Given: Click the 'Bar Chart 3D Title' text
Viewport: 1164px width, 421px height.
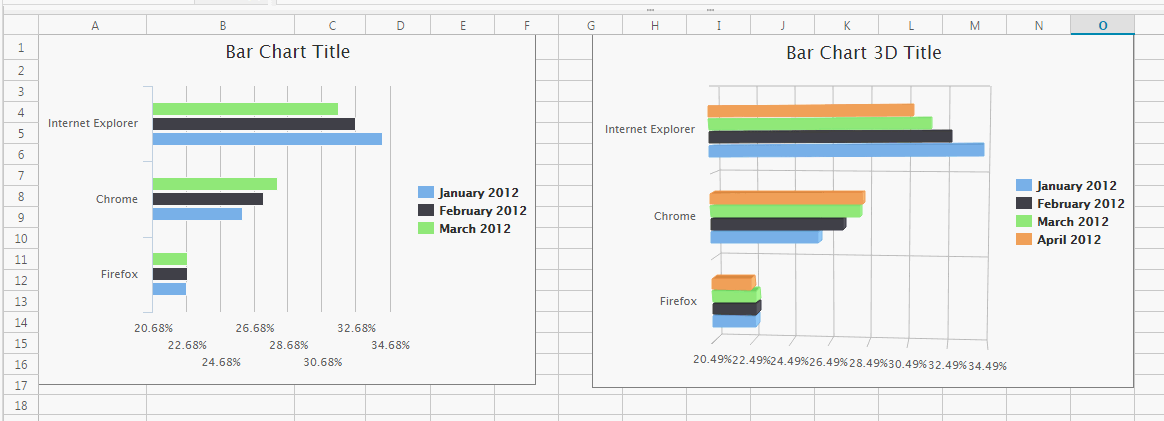Looking at the screenshot, I should pyautogui.click(x=863, y=53).
